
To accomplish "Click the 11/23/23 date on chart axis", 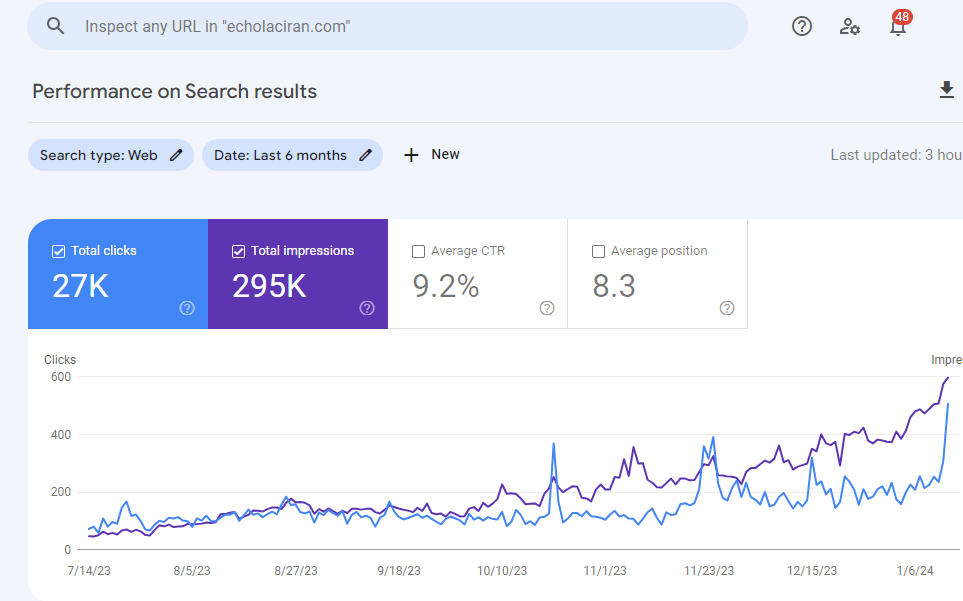I will [709, 571].
